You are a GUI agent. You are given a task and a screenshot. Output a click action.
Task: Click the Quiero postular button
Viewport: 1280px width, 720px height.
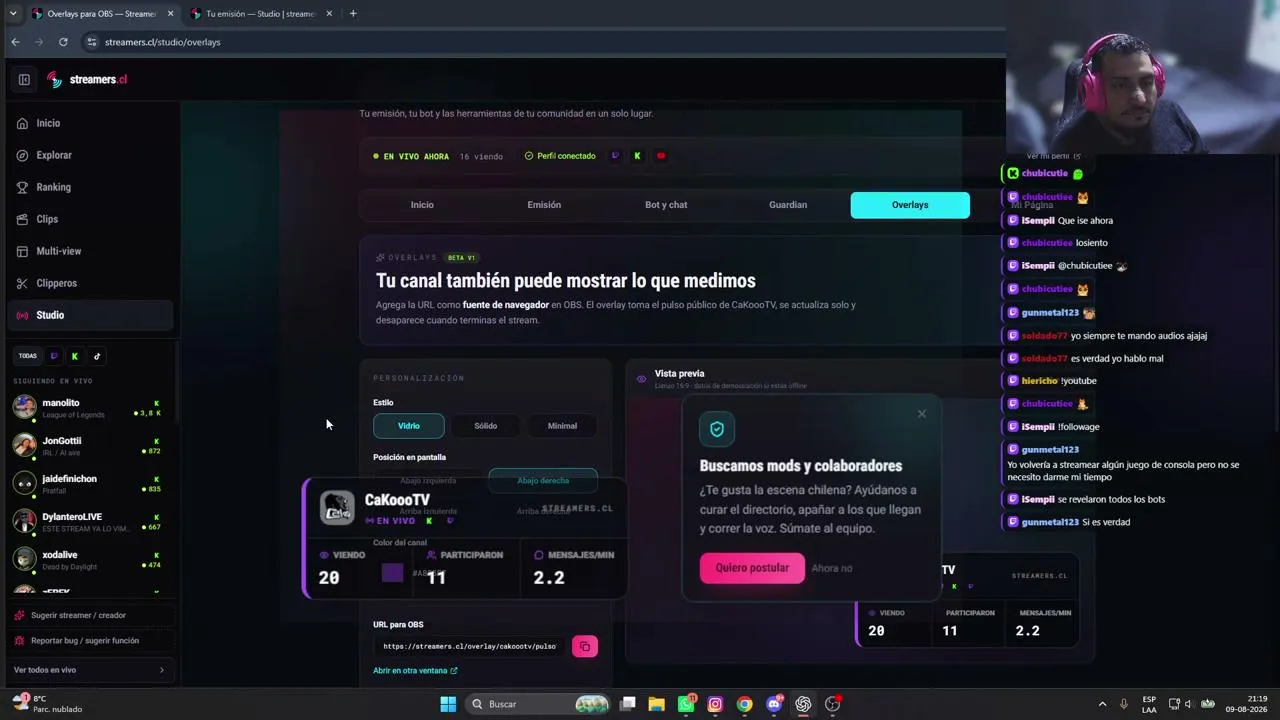click(x=752, y=568)
